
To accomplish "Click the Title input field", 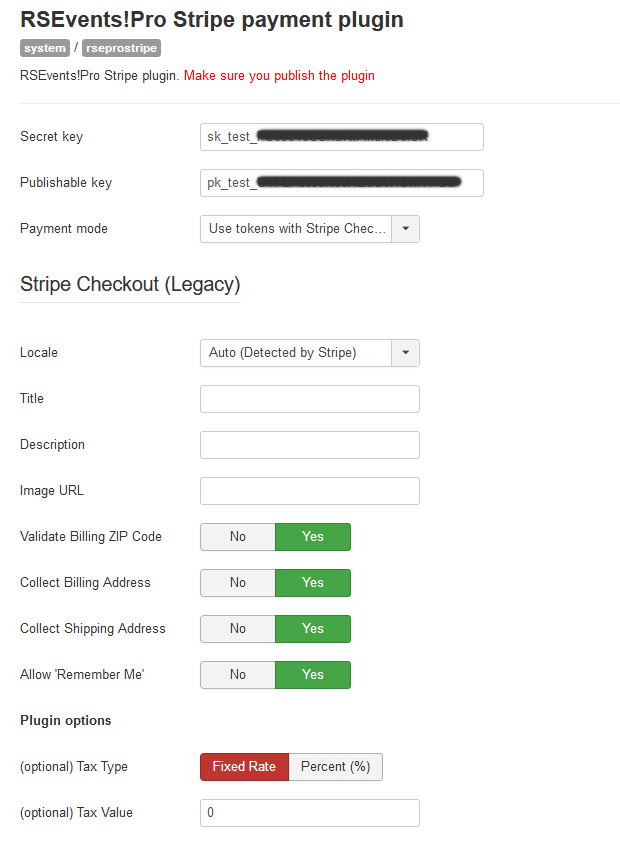I will (x=309, y=399).
